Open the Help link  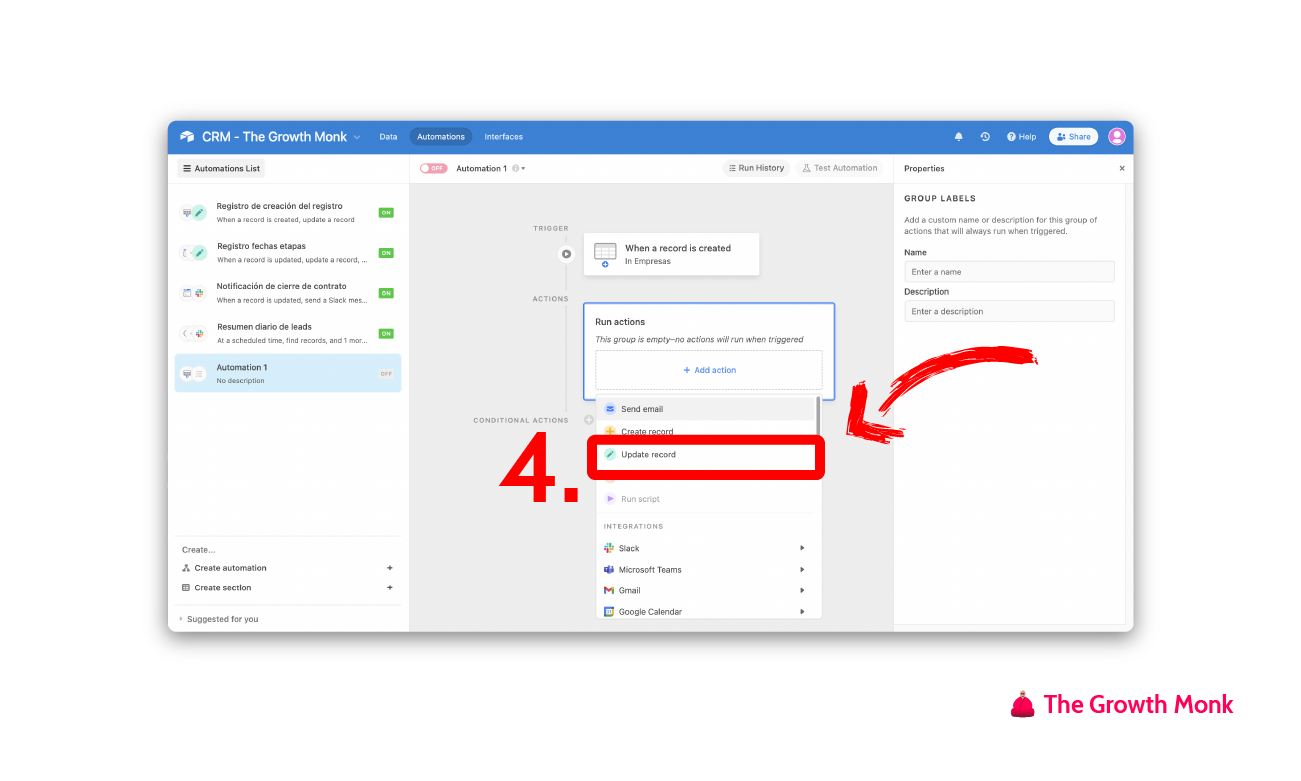coord(1021,137)
